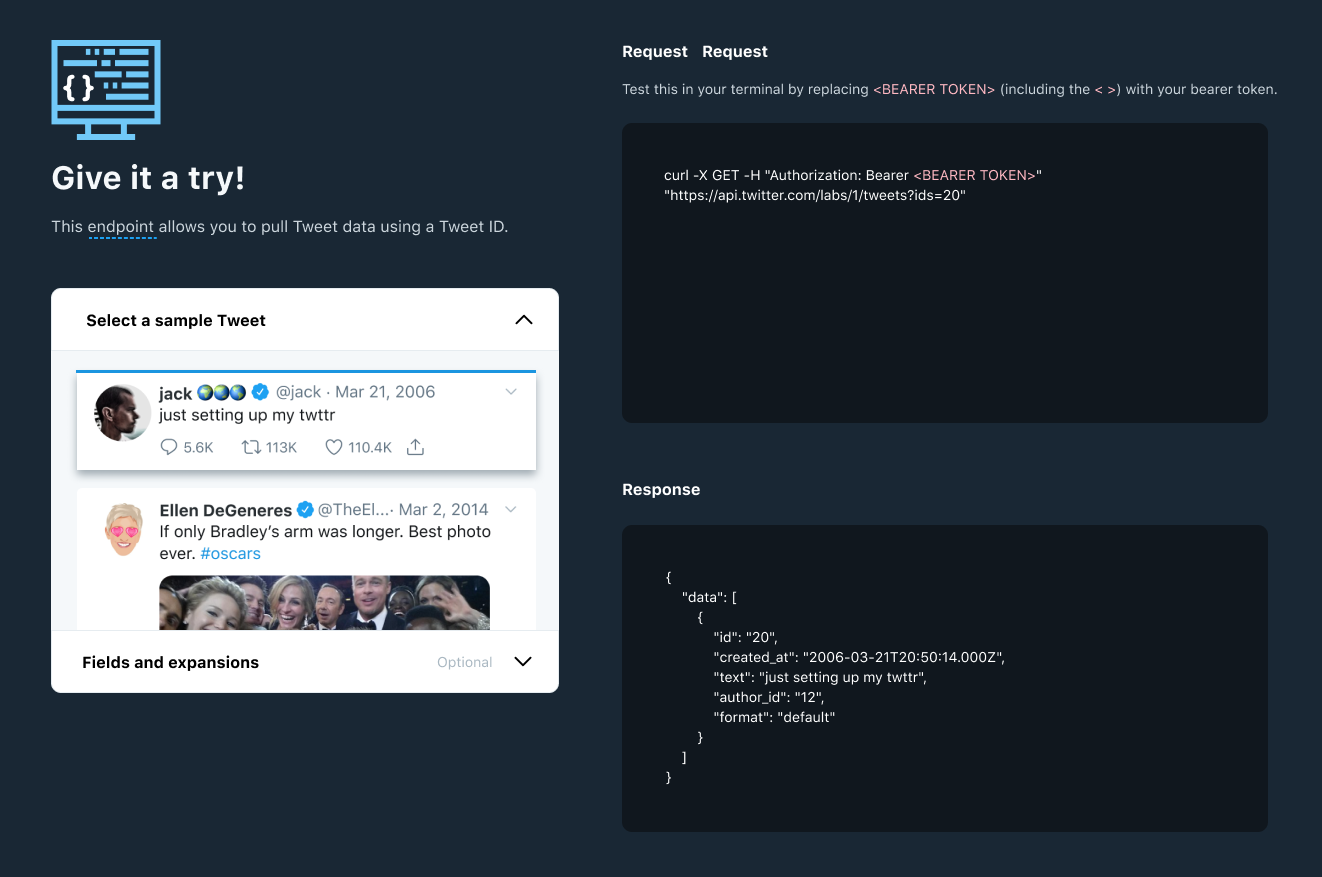Collapse the Select a sample Tweet panel
This screenshot has height=877, width=1322.
pos(524,319)
